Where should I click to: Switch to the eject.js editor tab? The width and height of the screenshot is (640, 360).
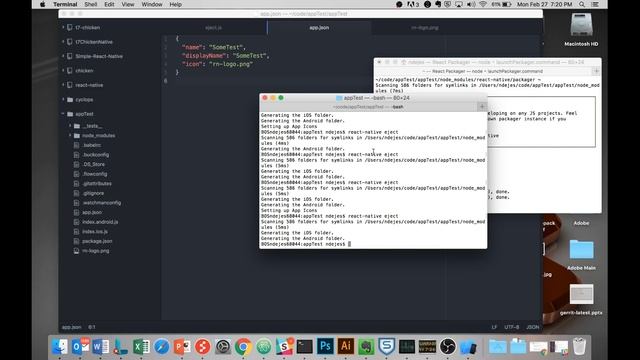[x=213, y=28]
